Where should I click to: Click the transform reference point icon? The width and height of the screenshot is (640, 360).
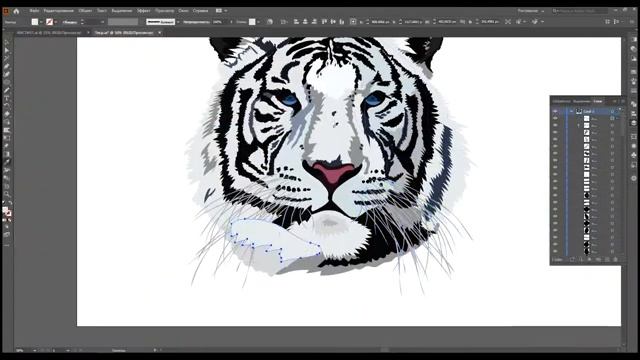353,22
